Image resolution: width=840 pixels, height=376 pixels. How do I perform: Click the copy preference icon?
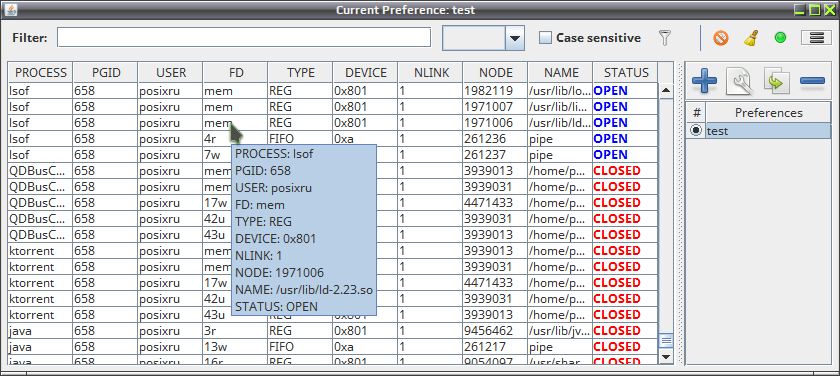pyautogui.click(x=777, y=81)
